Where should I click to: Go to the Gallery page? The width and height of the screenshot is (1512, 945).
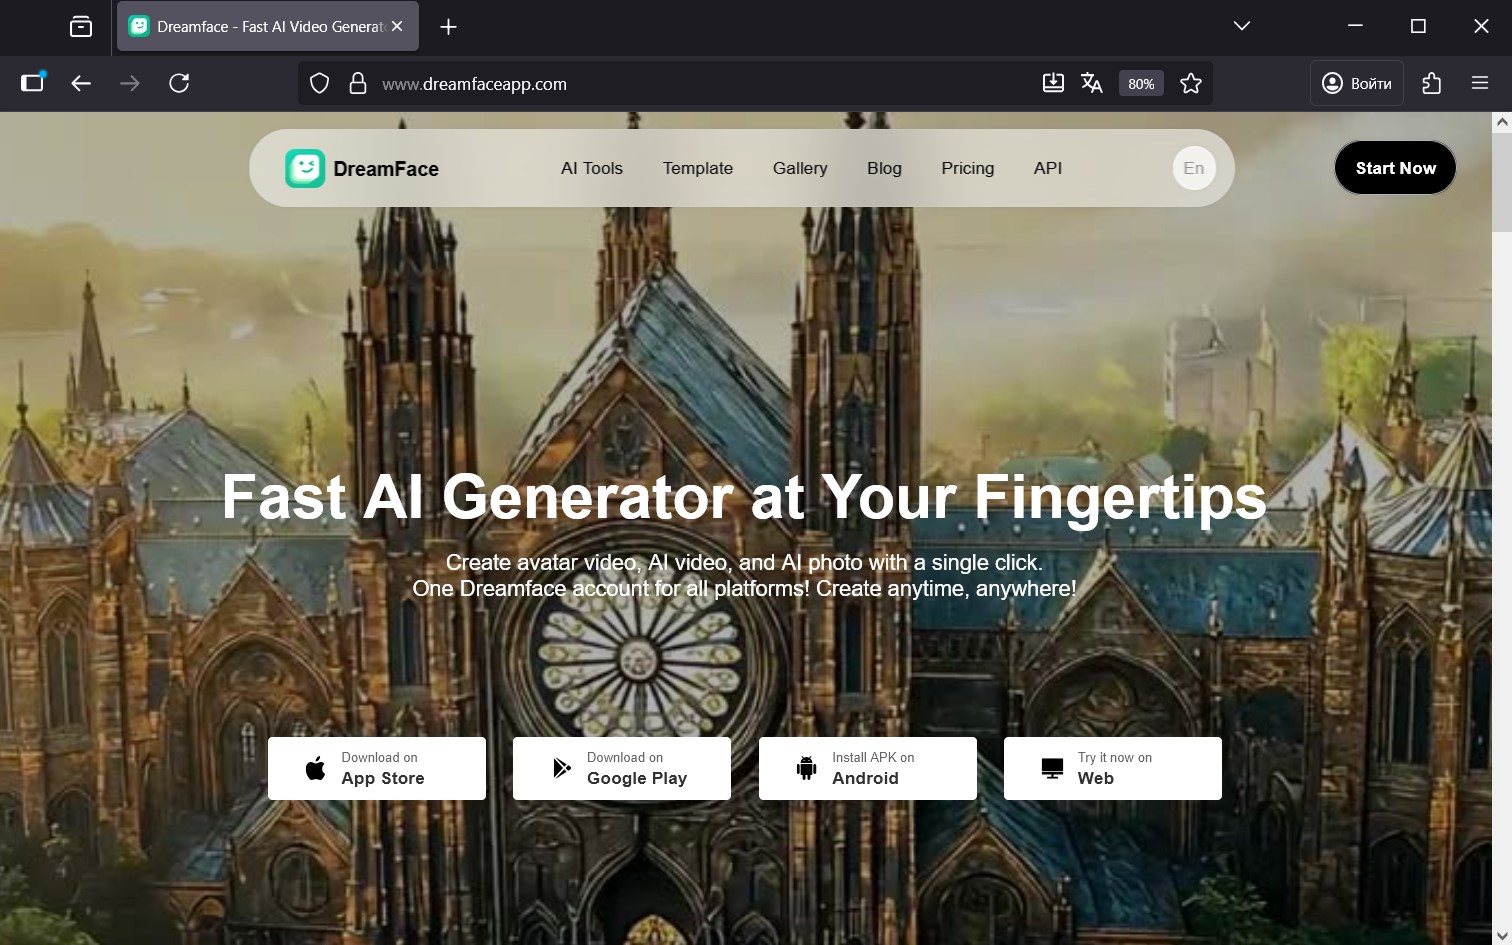tap(800, 168)
